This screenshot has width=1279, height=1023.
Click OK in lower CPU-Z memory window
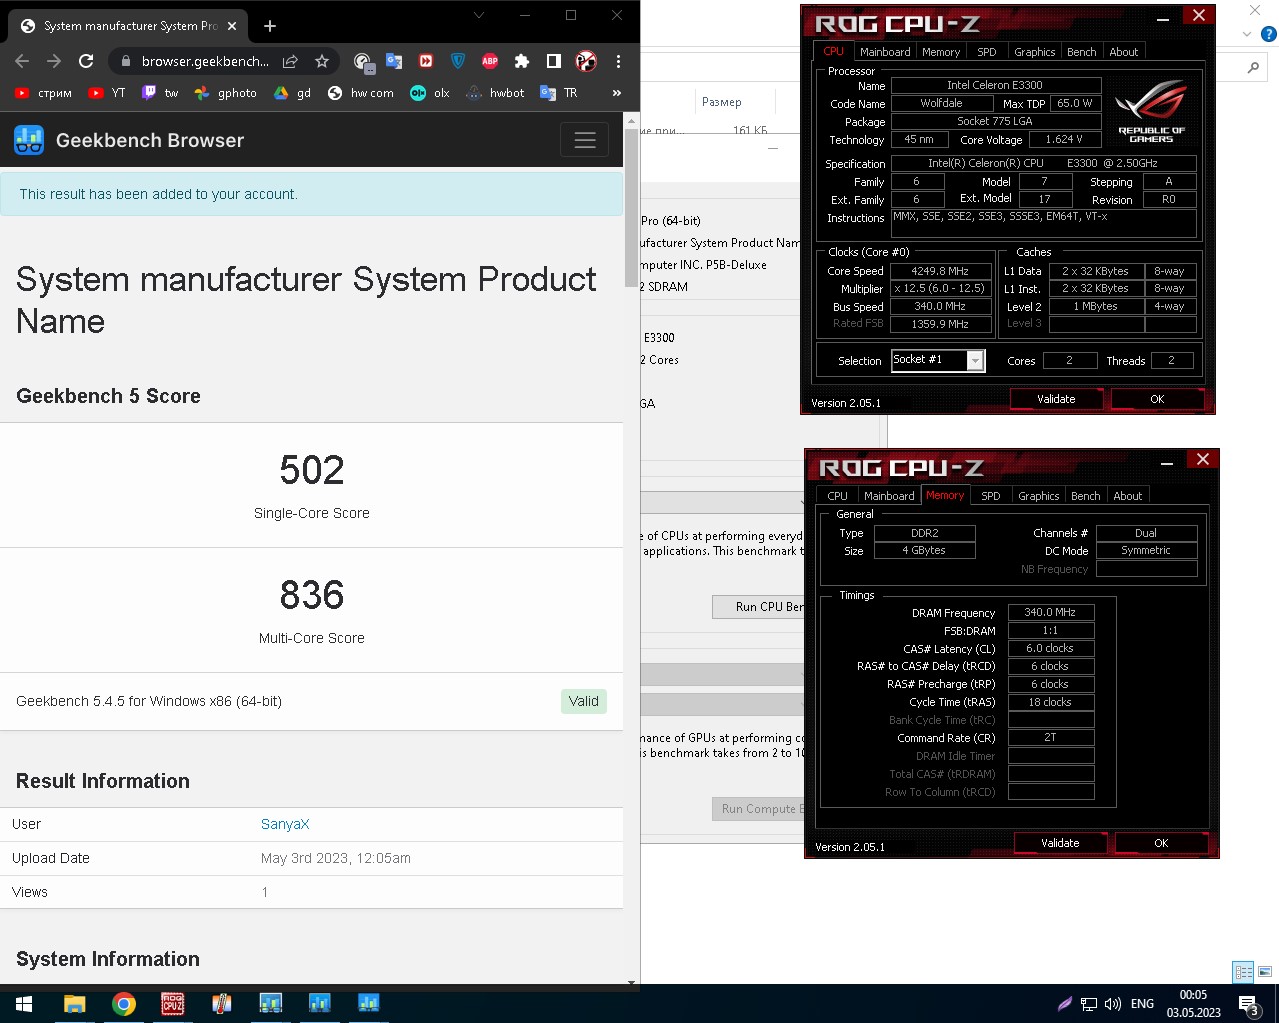point(1161,843)
